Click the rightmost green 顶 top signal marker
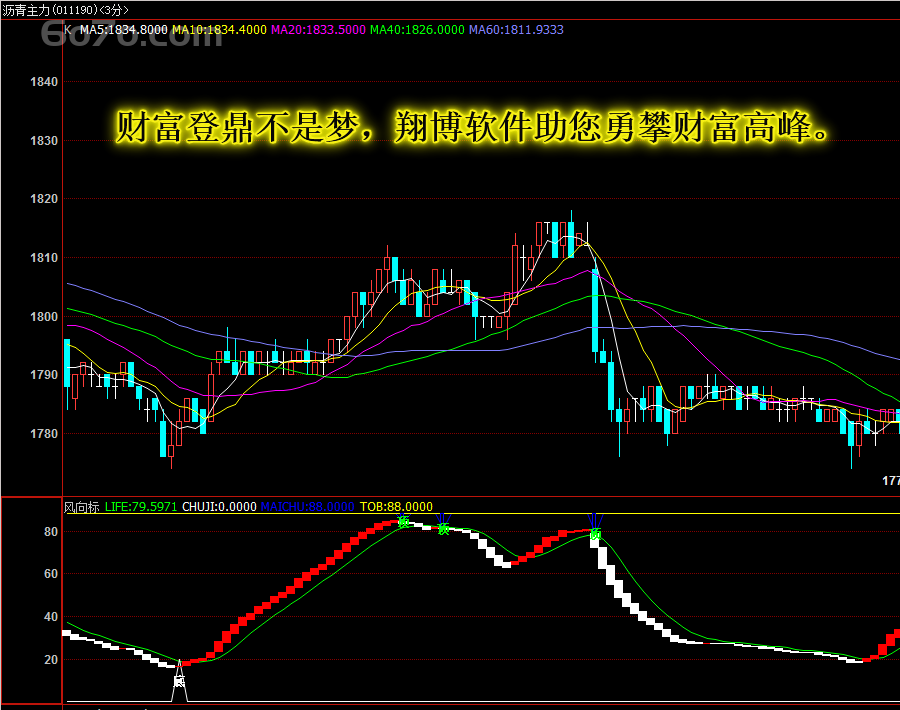 tap(595, 535)
